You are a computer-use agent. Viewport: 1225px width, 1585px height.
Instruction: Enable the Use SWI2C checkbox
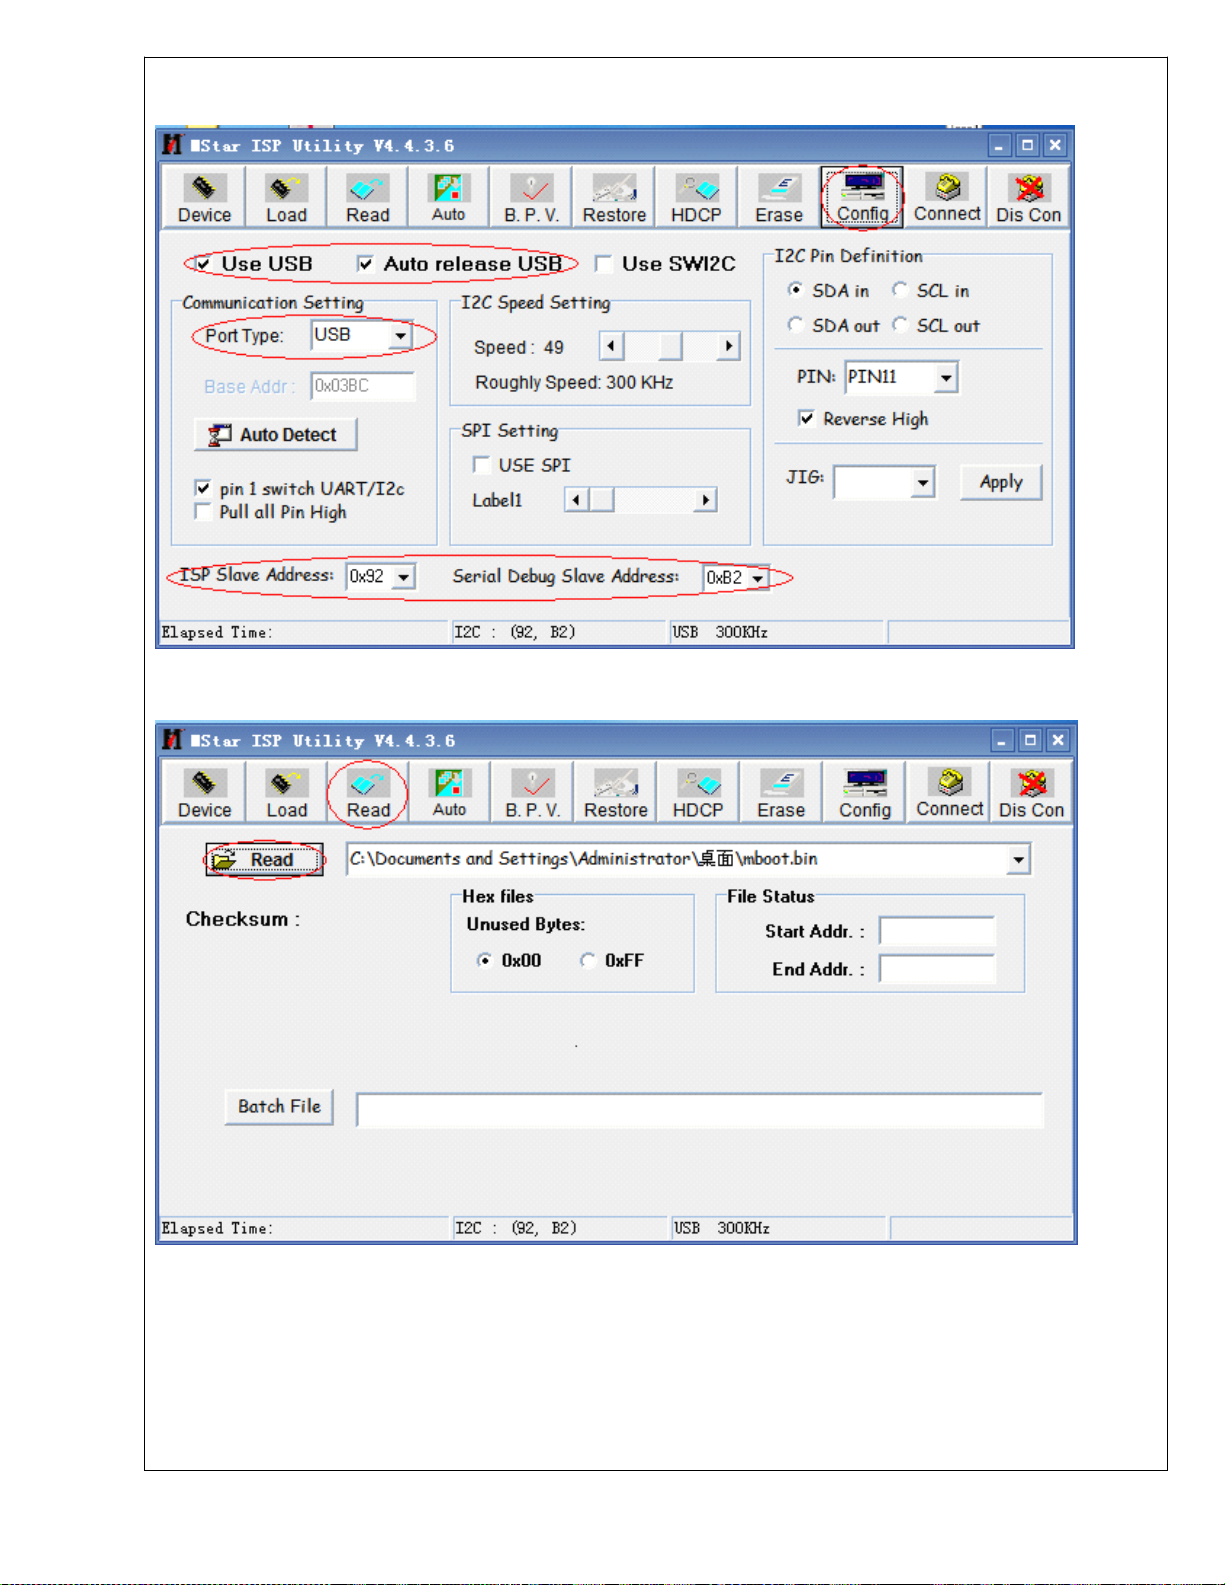[603, 264]
